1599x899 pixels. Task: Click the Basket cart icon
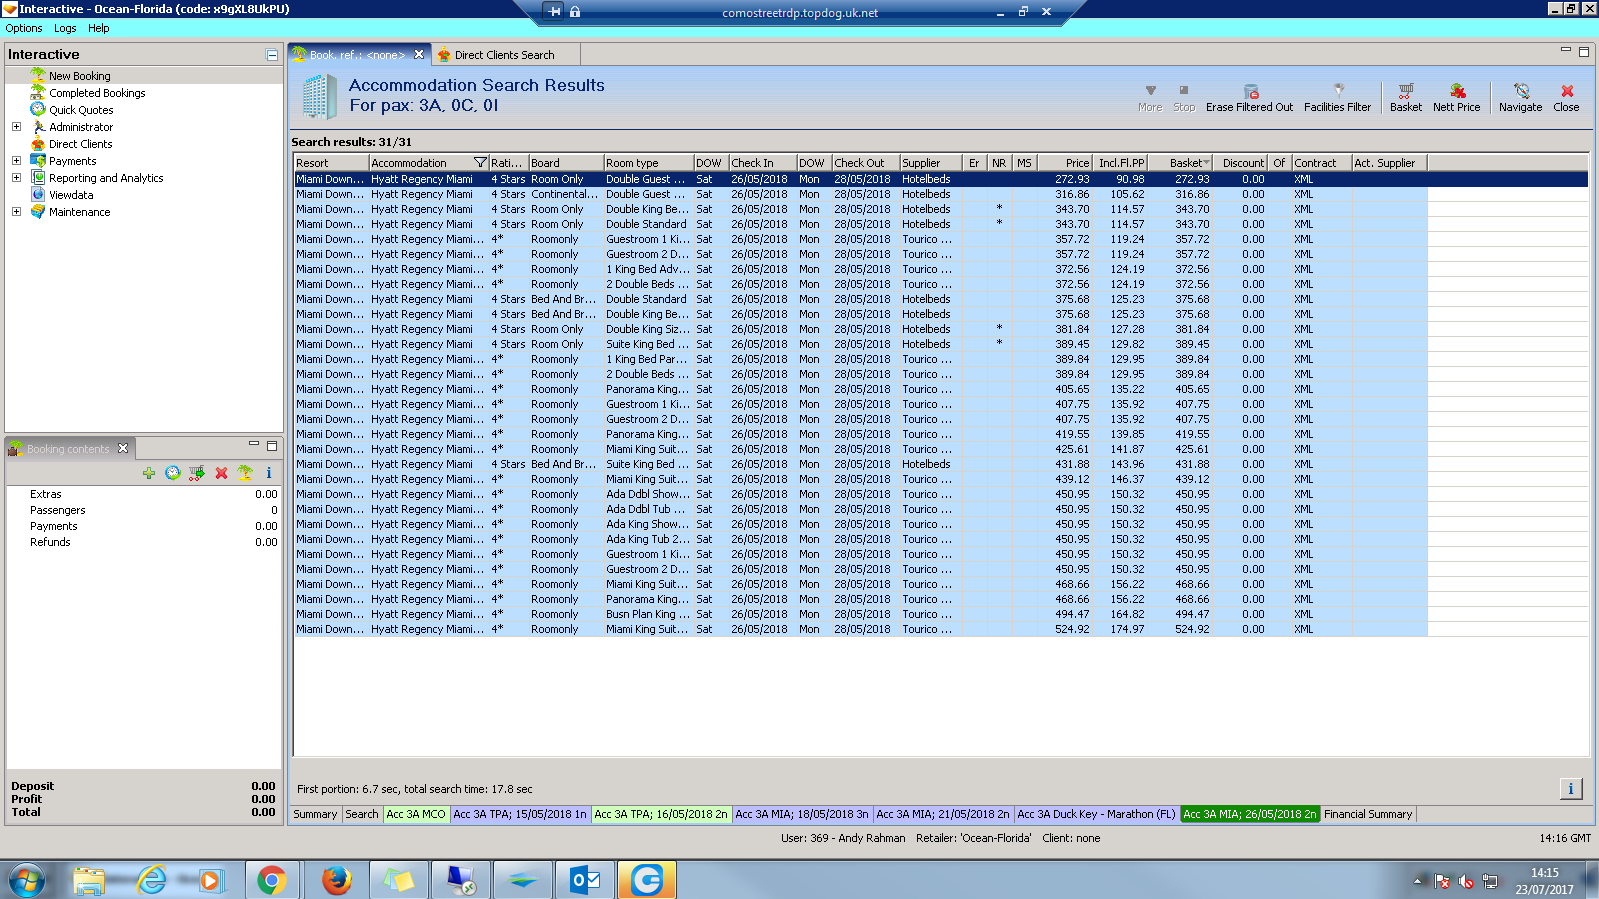pyautogui.click(x=1406, y=91)
